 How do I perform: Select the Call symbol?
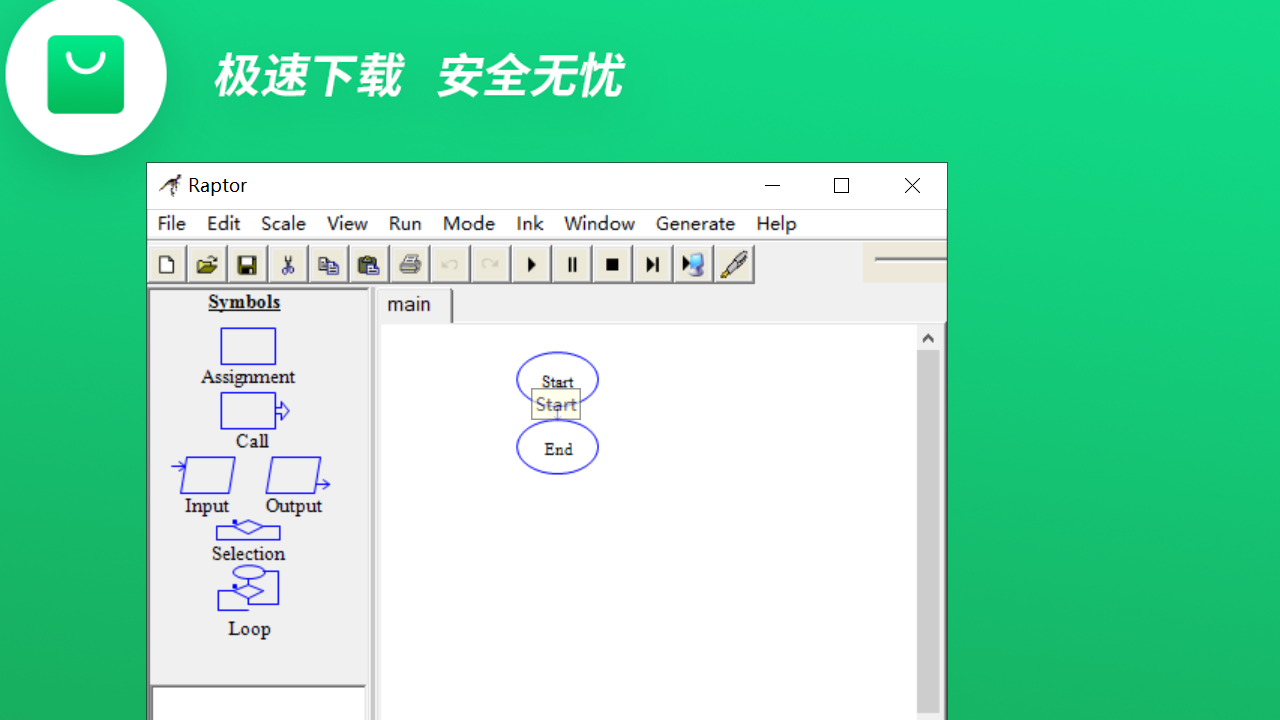coord(247,410)
